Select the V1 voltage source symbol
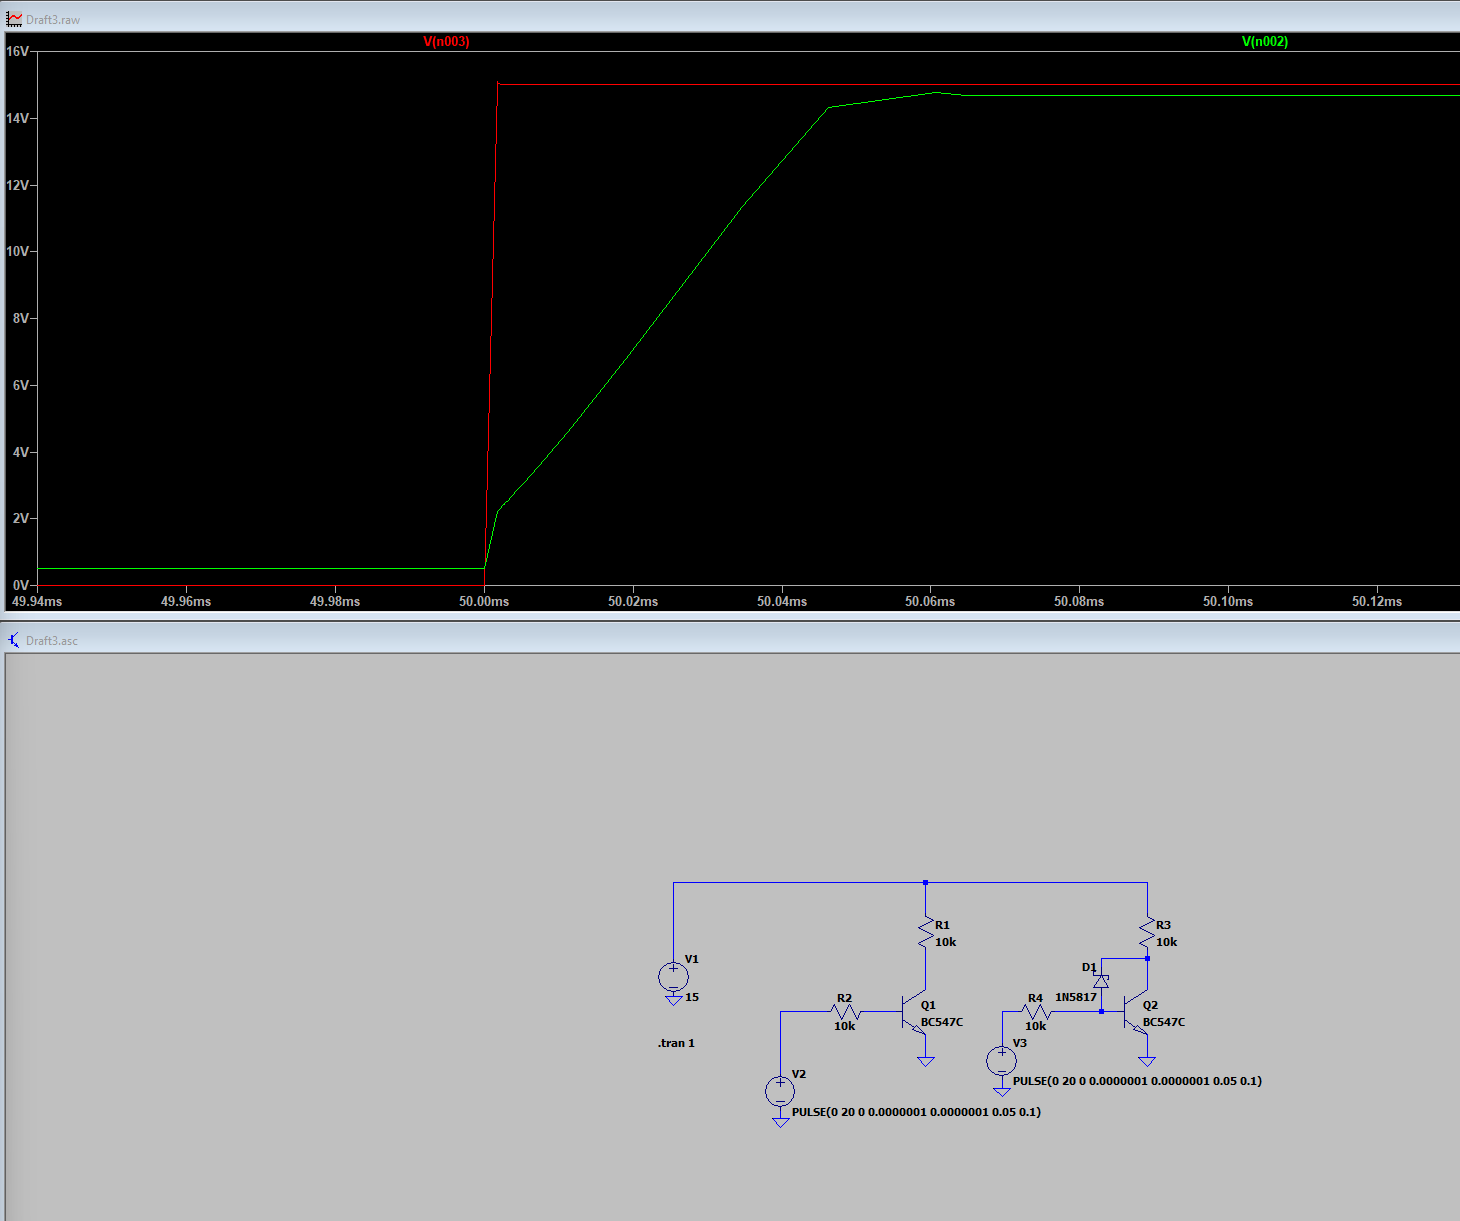 (x=673, y=977)
